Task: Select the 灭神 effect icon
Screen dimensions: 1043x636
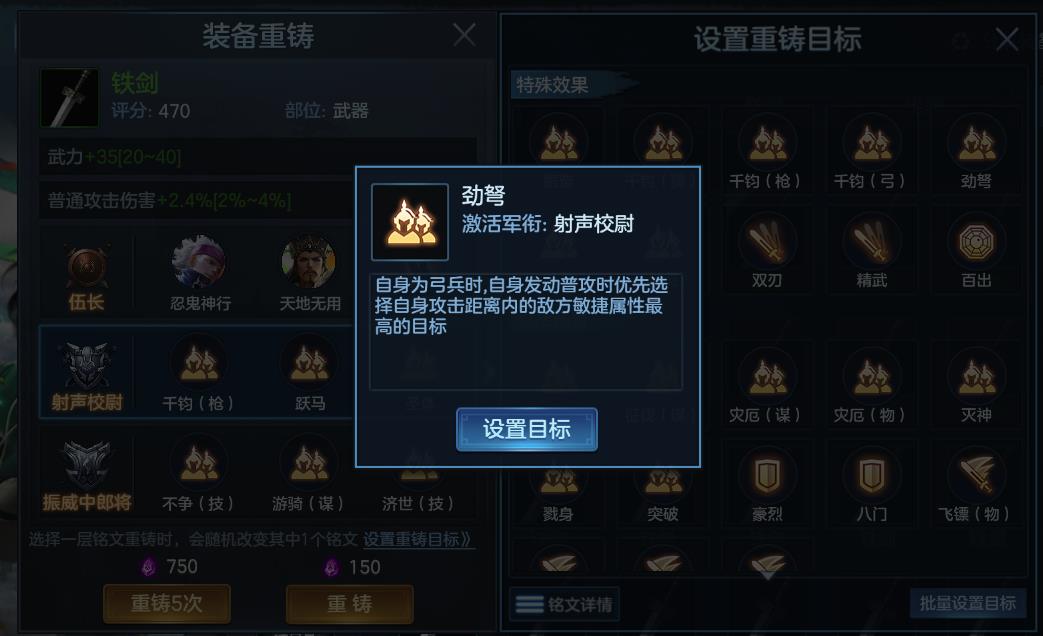Action: (976, 375)
